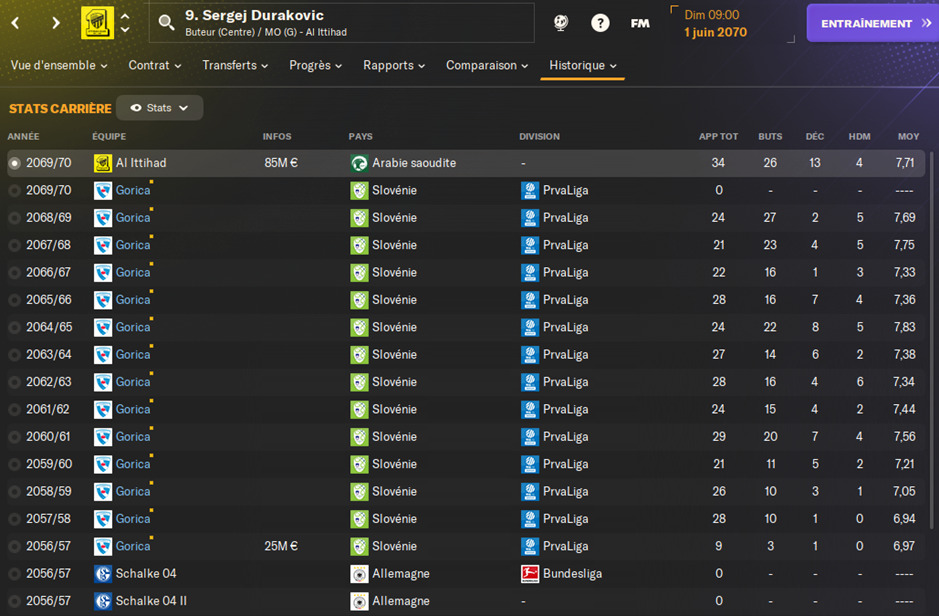
Task: Click the Allemagne flag in Schalke 04 row
Action: (359, 573)
